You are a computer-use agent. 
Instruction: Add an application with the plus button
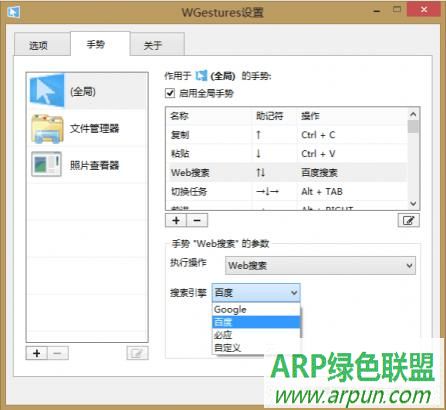pyautogui.click(x=37, y=353)
